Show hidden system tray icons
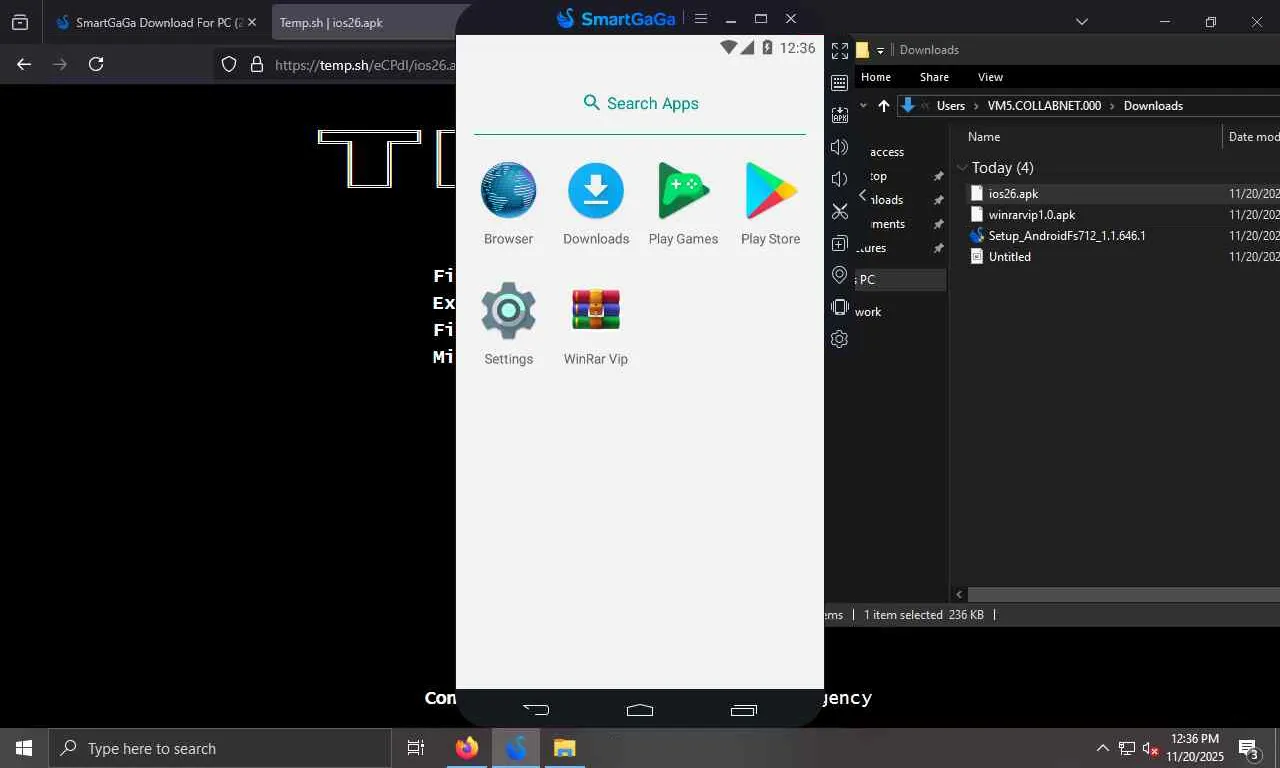 [x=1103, y=748]
